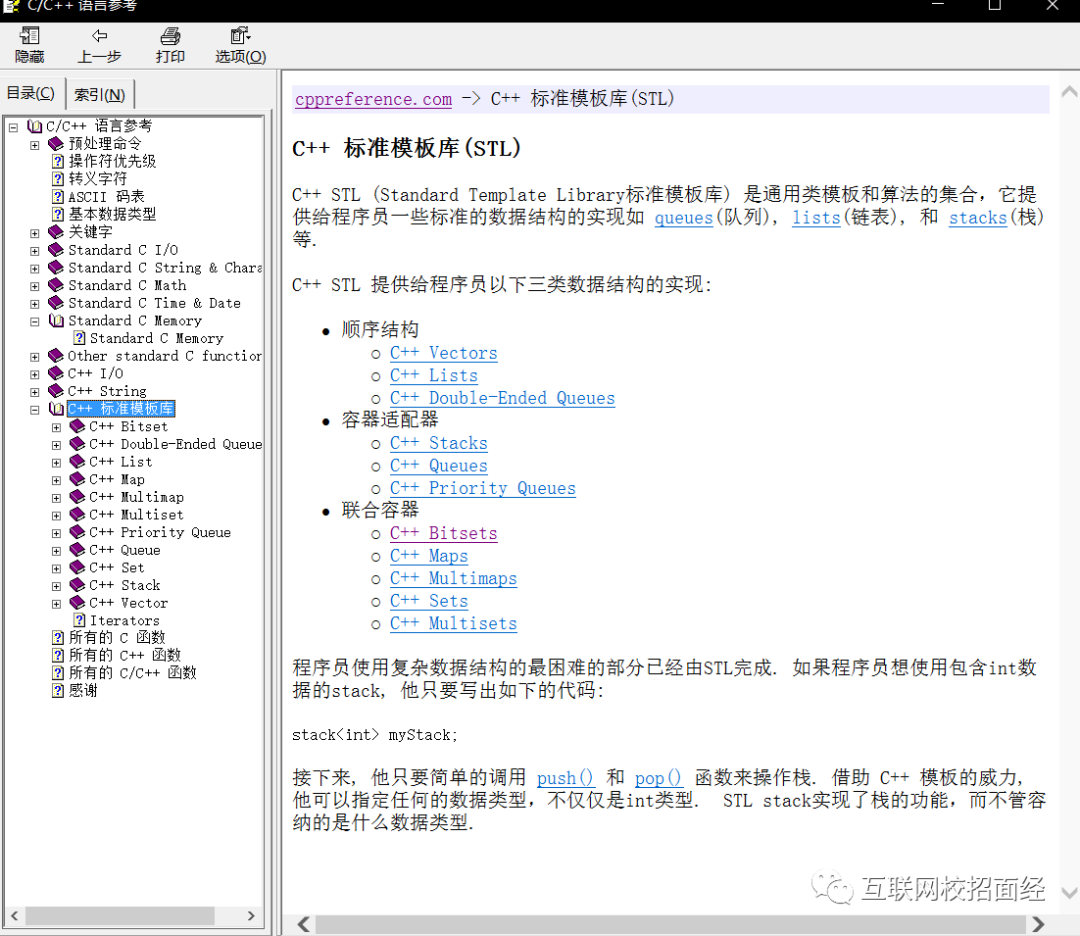Click the book icon beside 預处理命令
This screenshot has height=936, width=1080.
56,144
